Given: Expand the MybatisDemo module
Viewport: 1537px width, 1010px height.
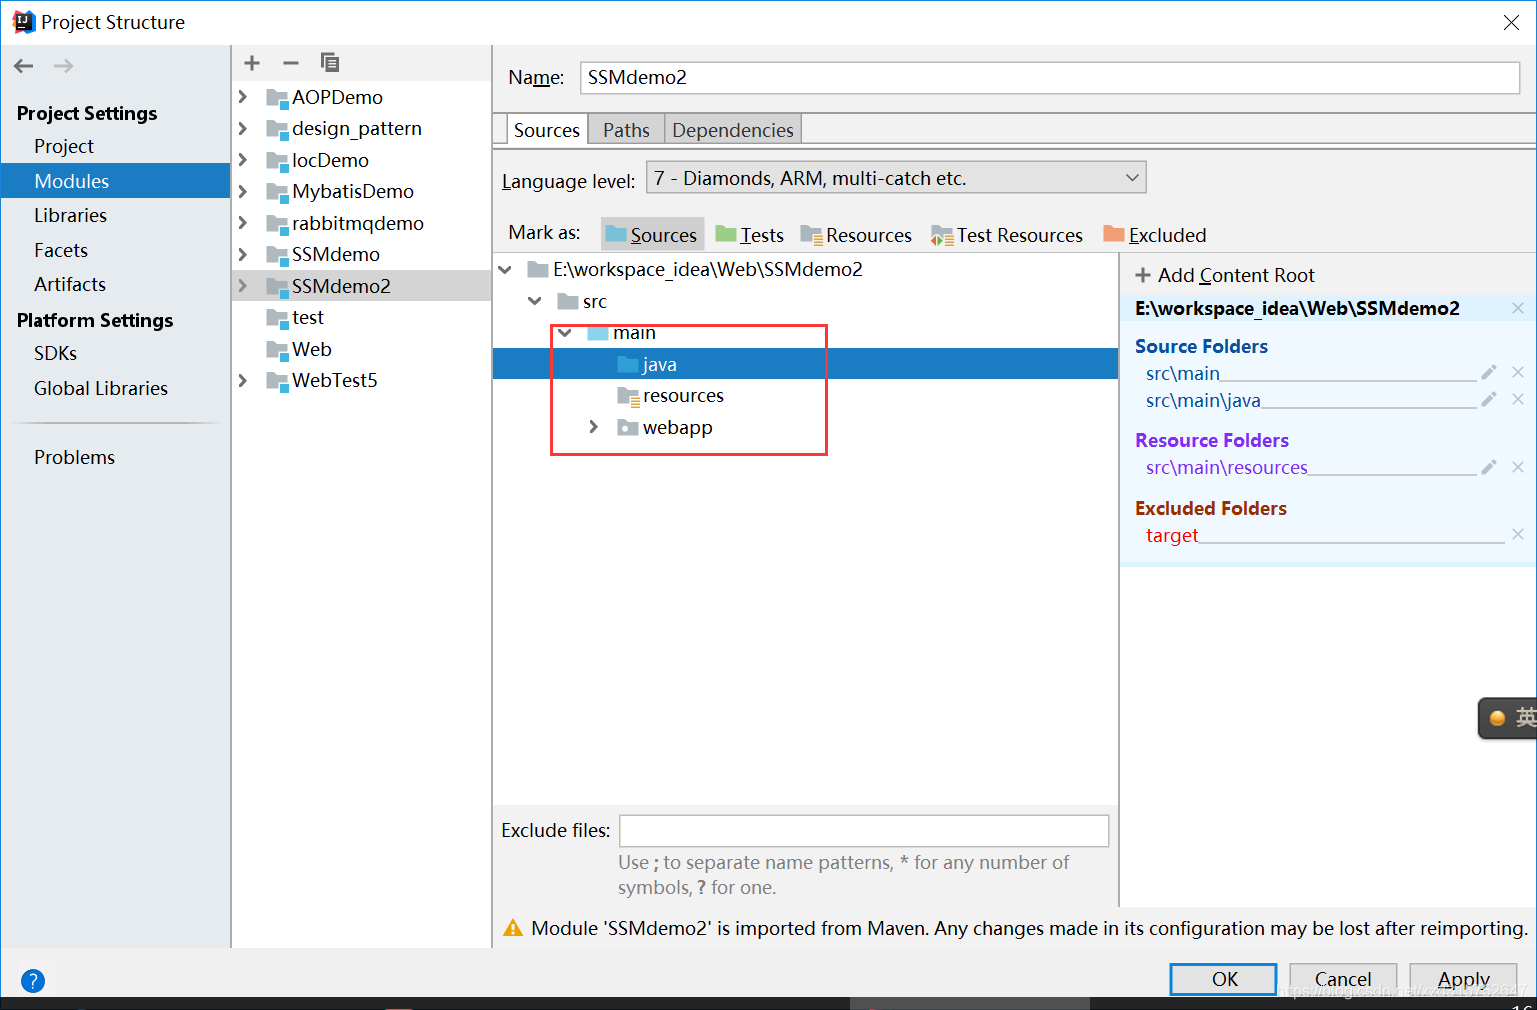Looking at the screenshot, I should point(243,191).
